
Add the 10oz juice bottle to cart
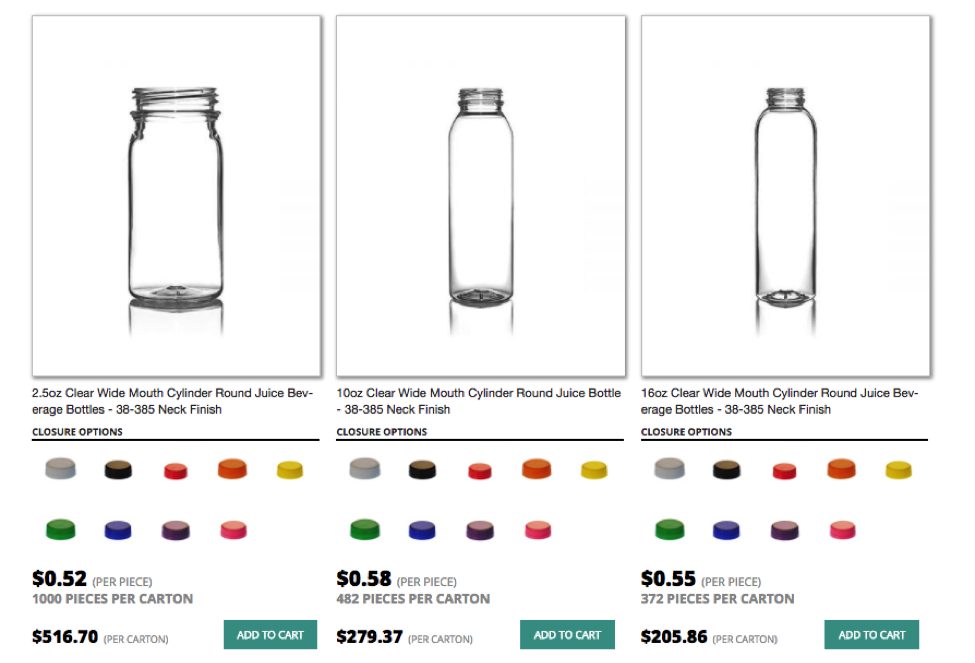[x=567, y=635]
